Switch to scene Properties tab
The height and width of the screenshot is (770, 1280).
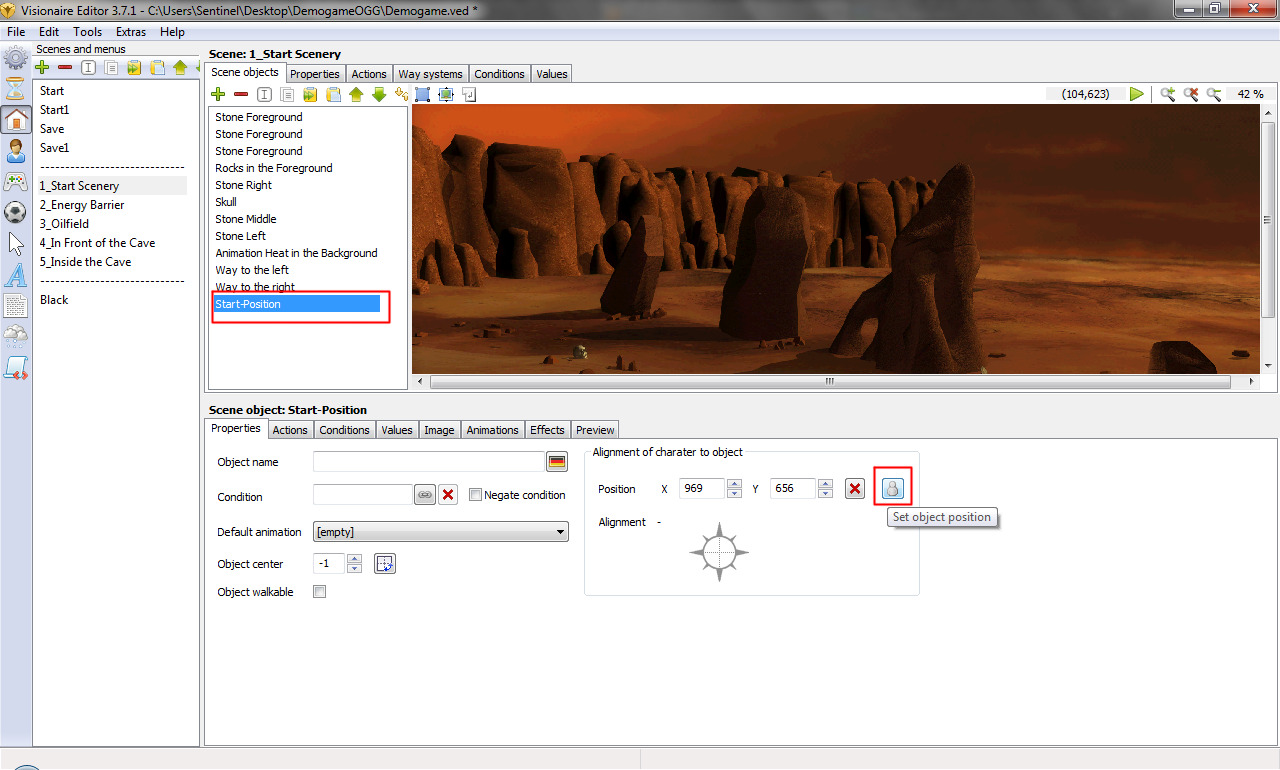point(315,74)
